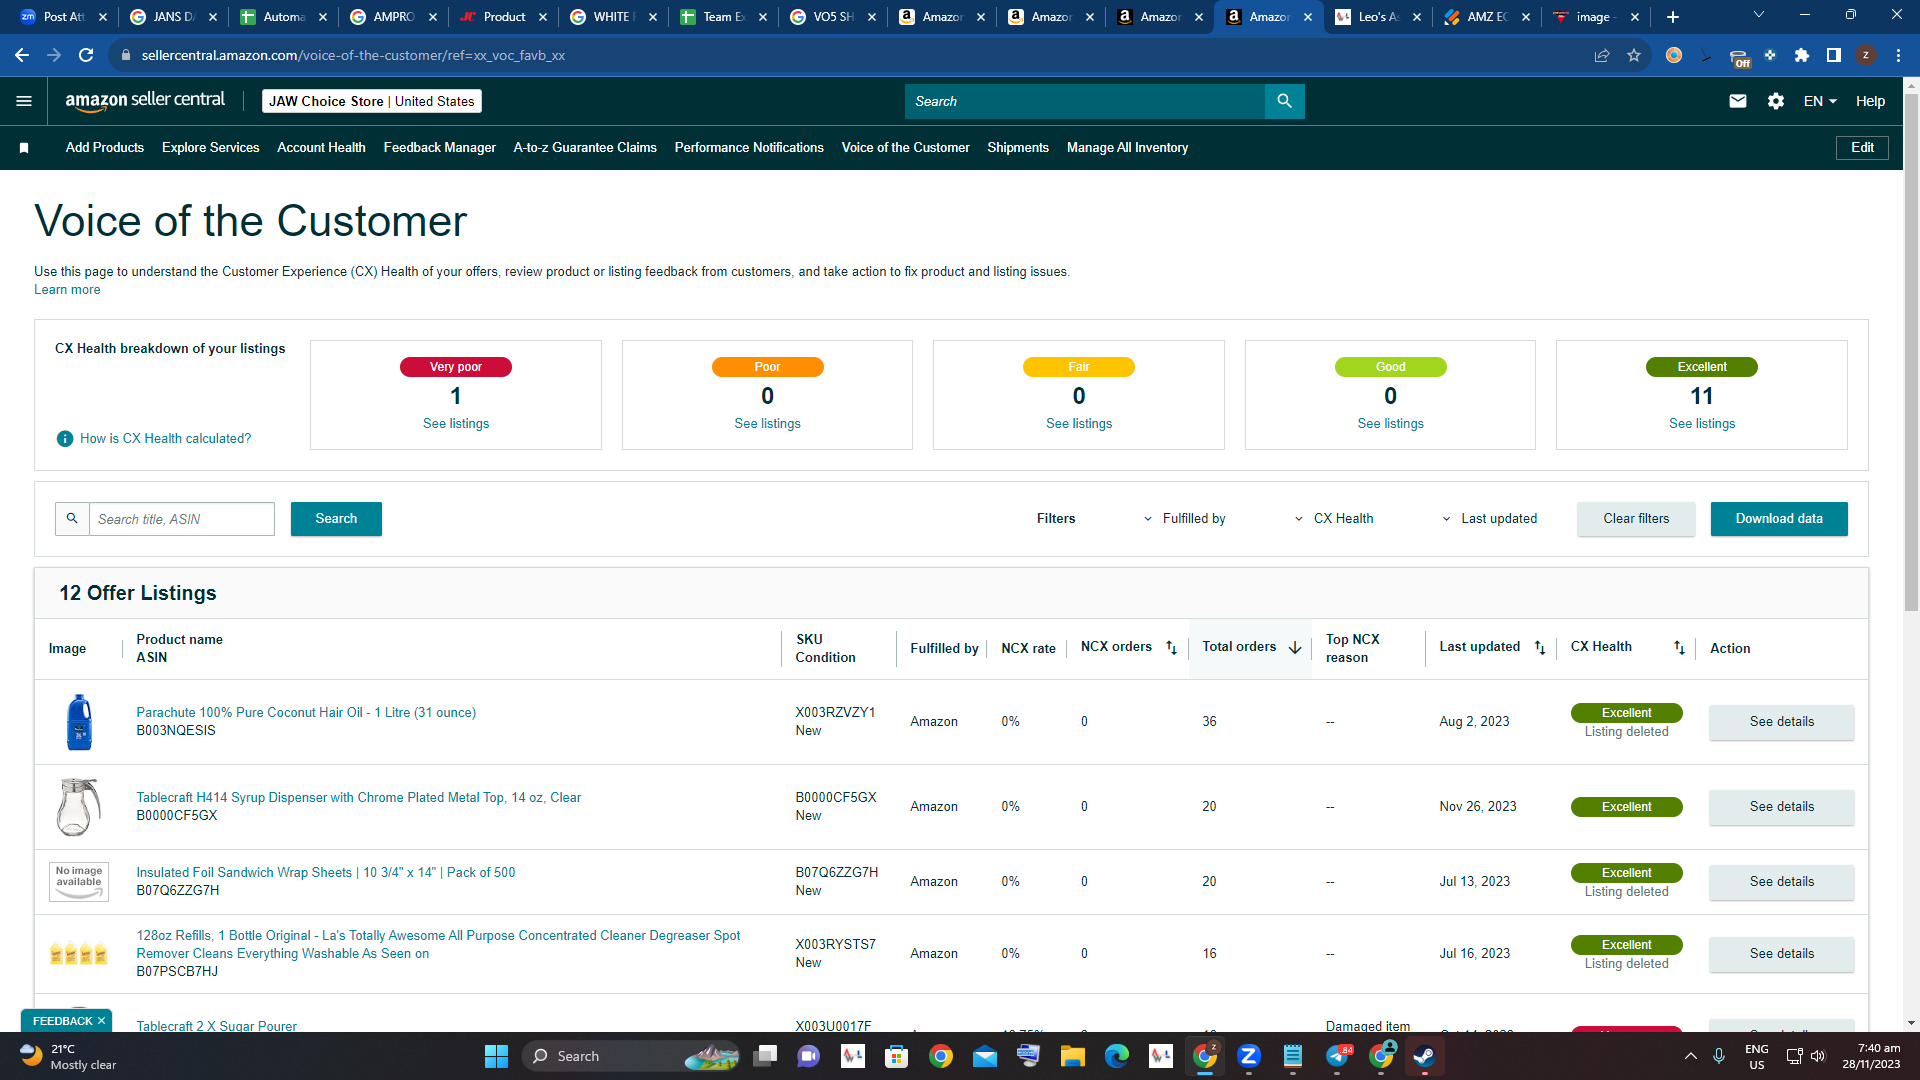
Task: Show hidden icons in the system tray
Action: pyautogui.click(x=1691, y=1056)
